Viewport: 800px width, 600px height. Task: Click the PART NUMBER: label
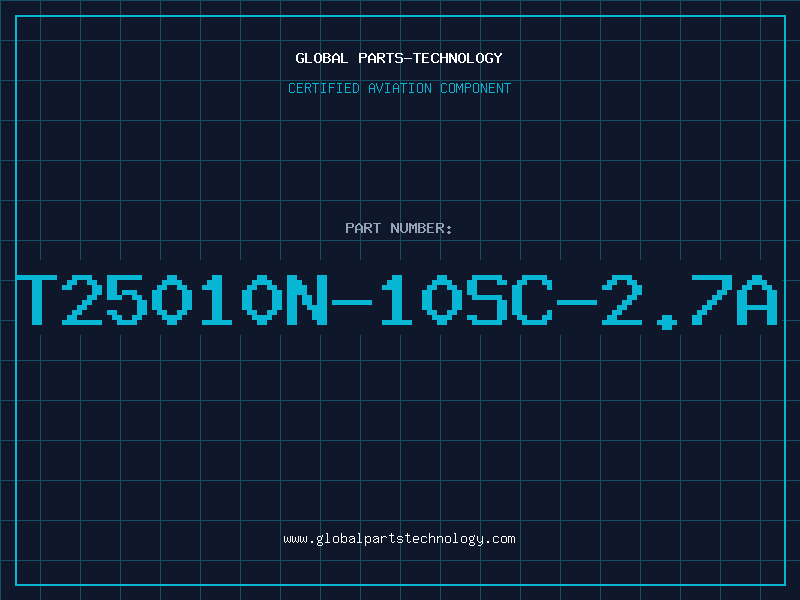click(x=399, y=228)
